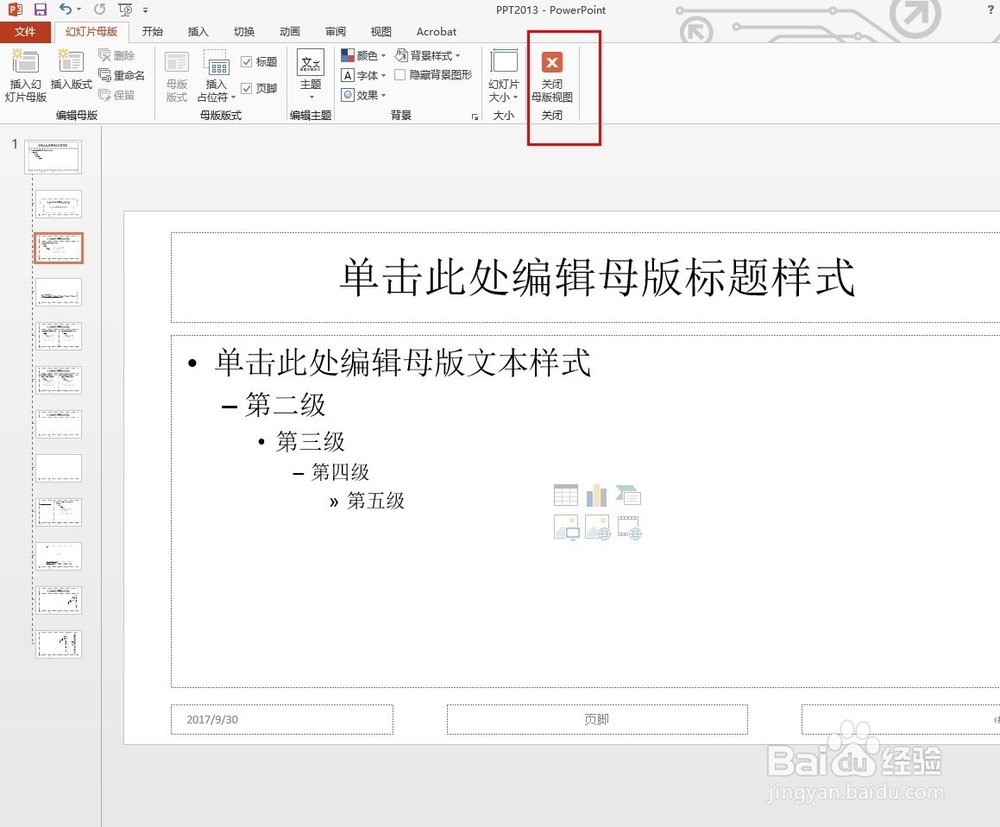Open Help question mark icon
The height and width of the screenshot is (827, 1000).
(990, 10)
